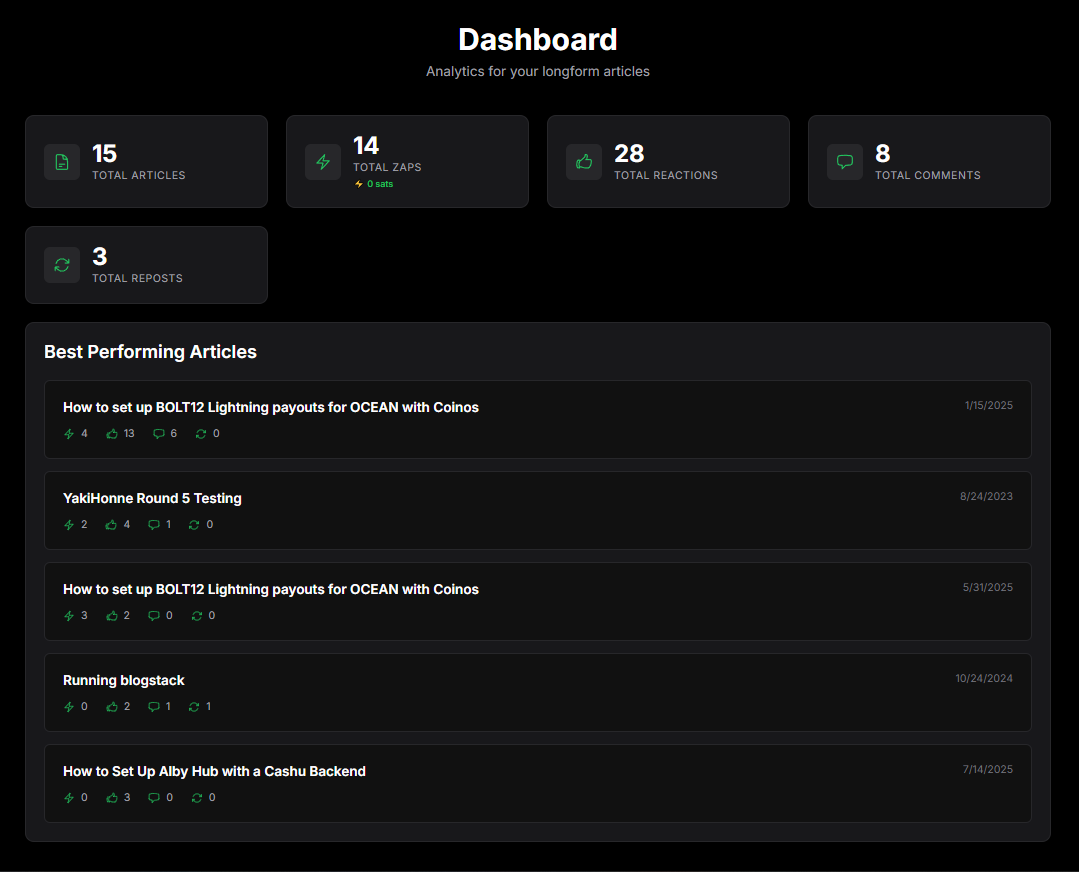The height and width of the screenshot is (872, 1079).
Task: Open How to Set Up Alby Hub article
Action: 537,783
